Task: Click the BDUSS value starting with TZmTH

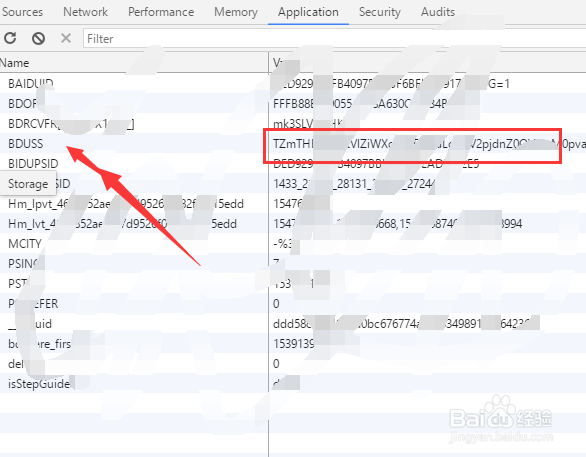Action: point(429,144)
